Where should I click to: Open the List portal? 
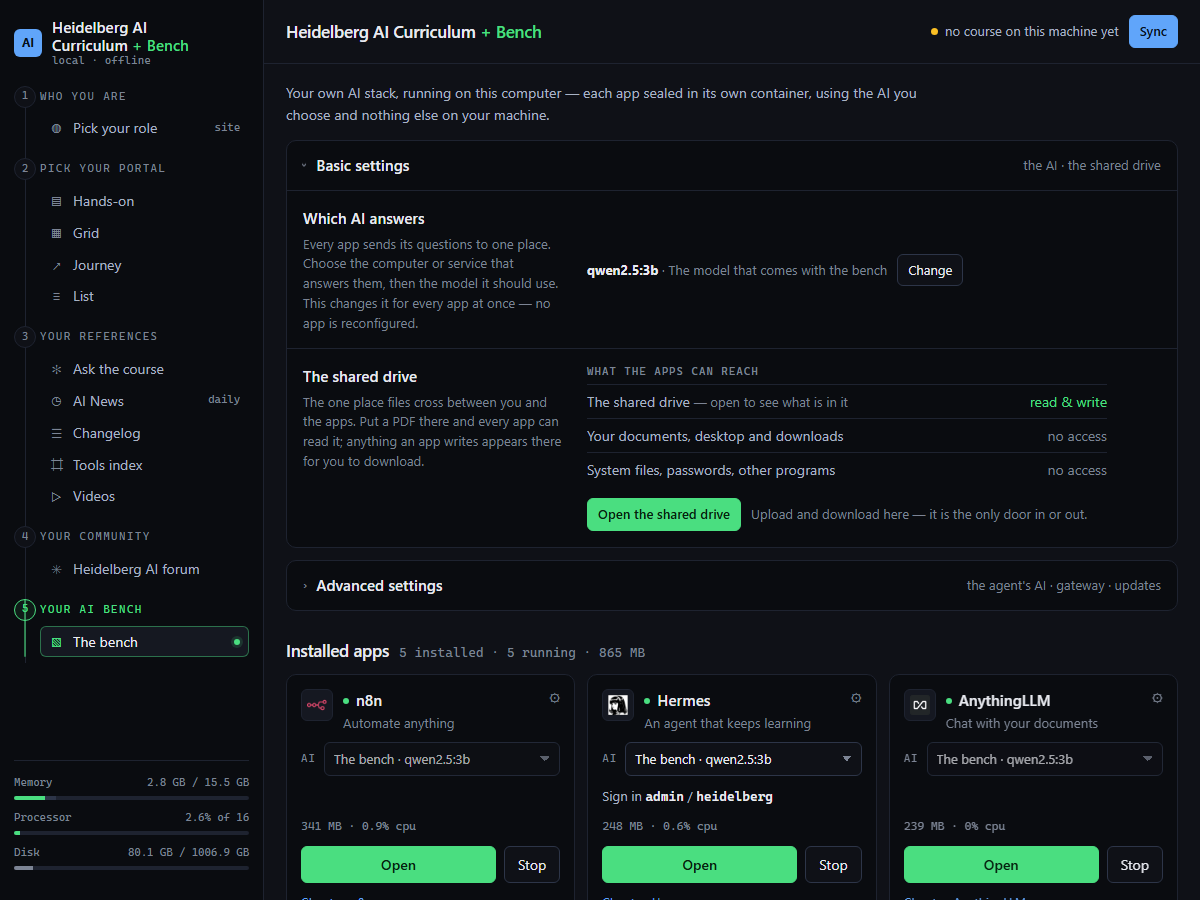144,296
